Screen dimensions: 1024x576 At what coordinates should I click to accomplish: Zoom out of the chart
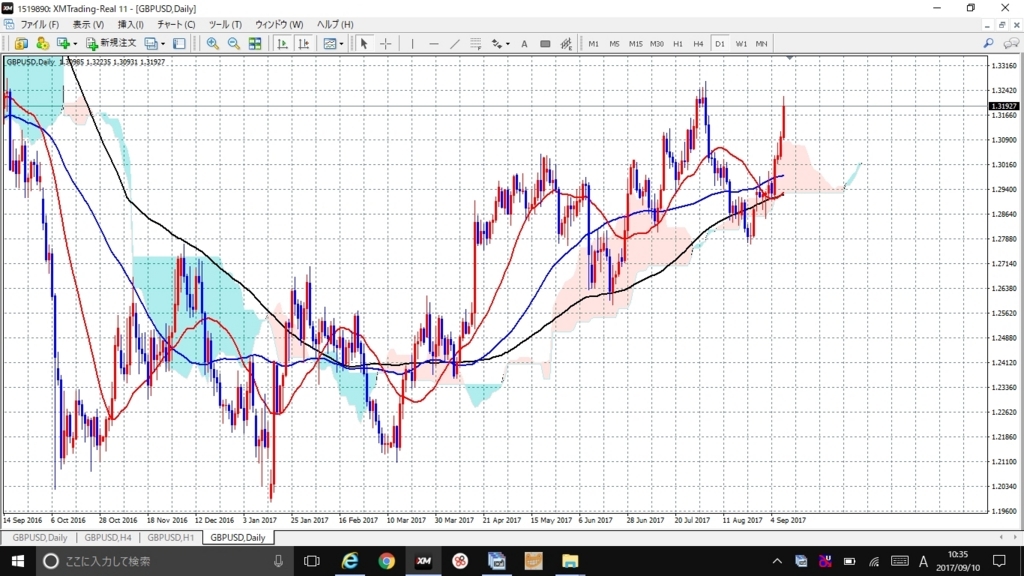234,44
